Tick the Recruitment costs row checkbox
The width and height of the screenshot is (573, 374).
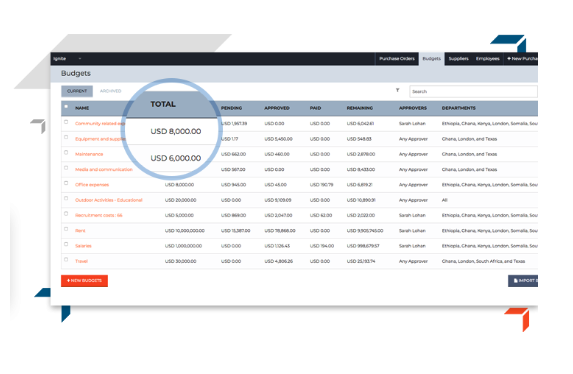[66, 214]
